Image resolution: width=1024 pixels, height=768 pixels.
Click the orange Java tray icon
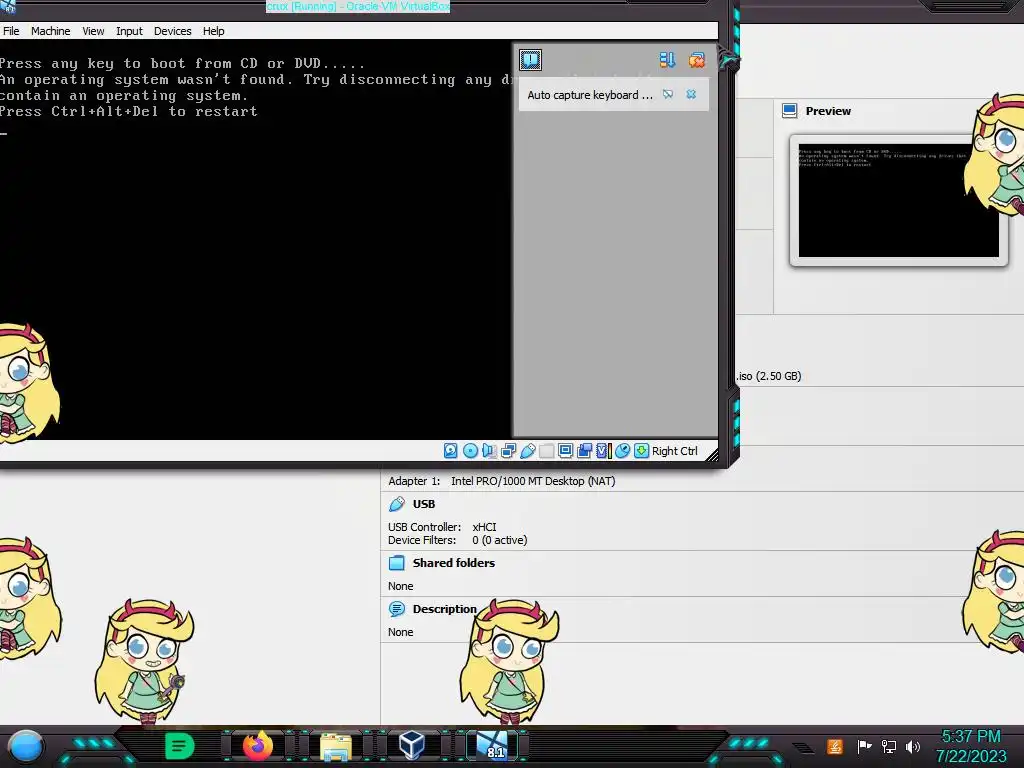pyautogui.click(x=834, y=746)
